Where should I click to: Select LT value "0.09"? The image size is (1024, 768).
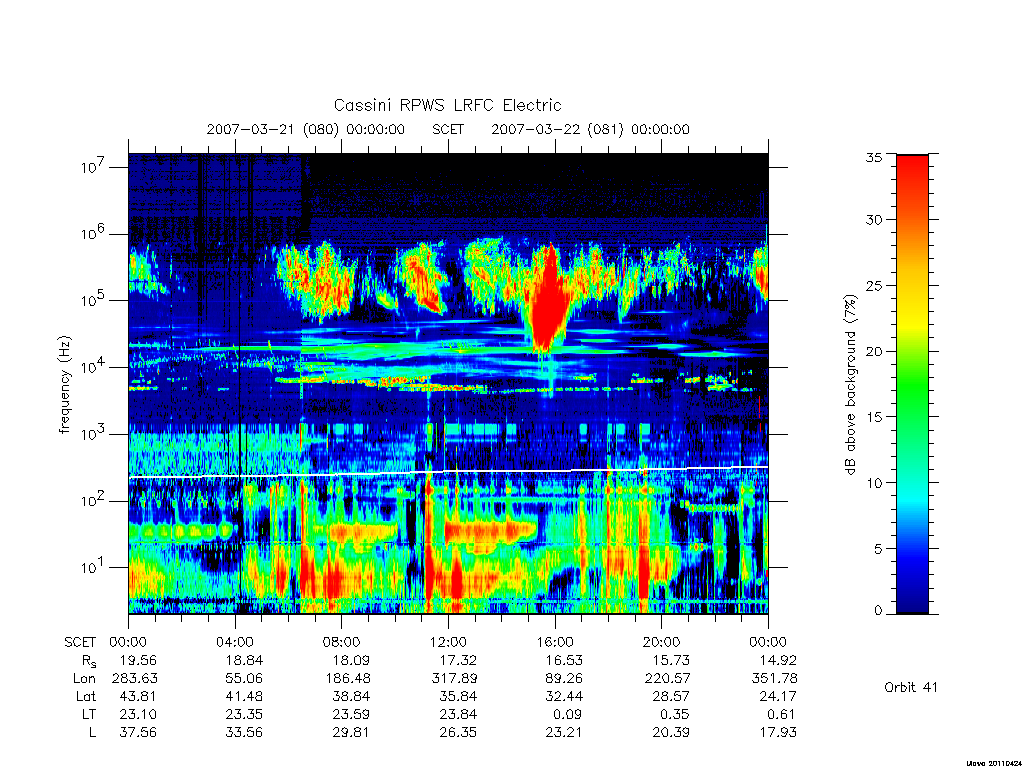567,714
